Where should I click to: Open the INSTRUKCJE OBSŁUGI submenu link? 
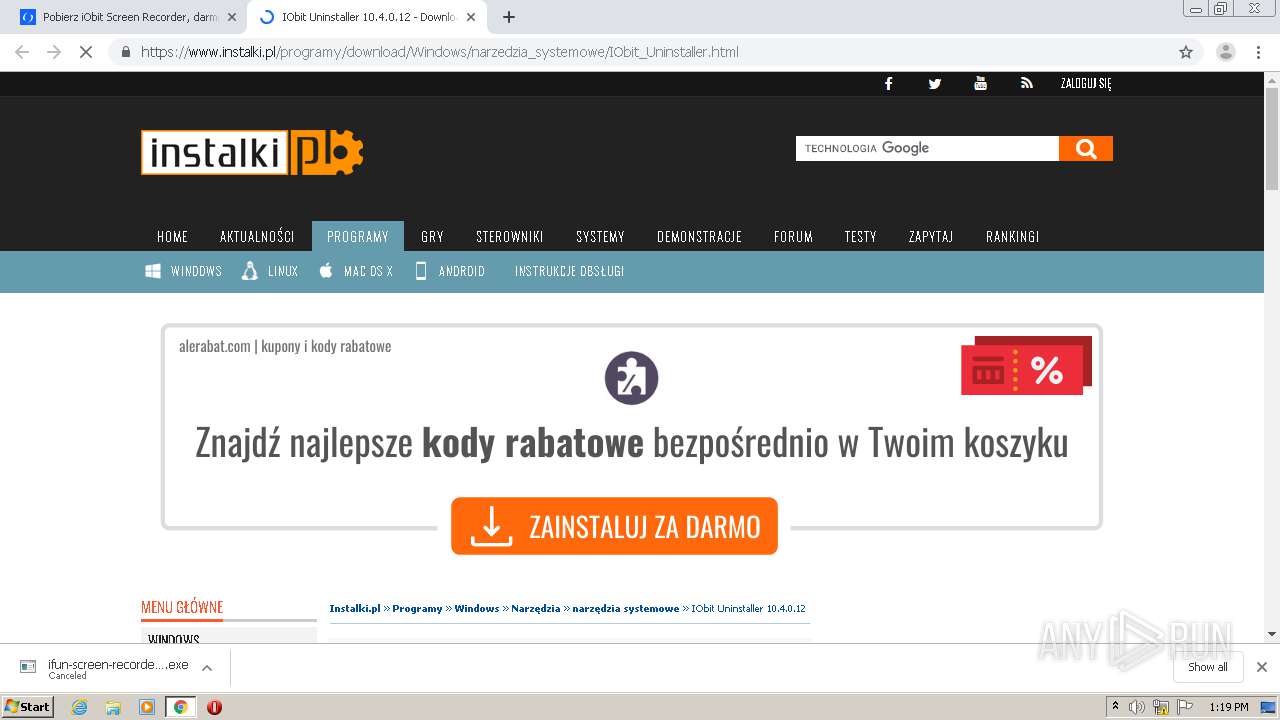click(569, 271)
